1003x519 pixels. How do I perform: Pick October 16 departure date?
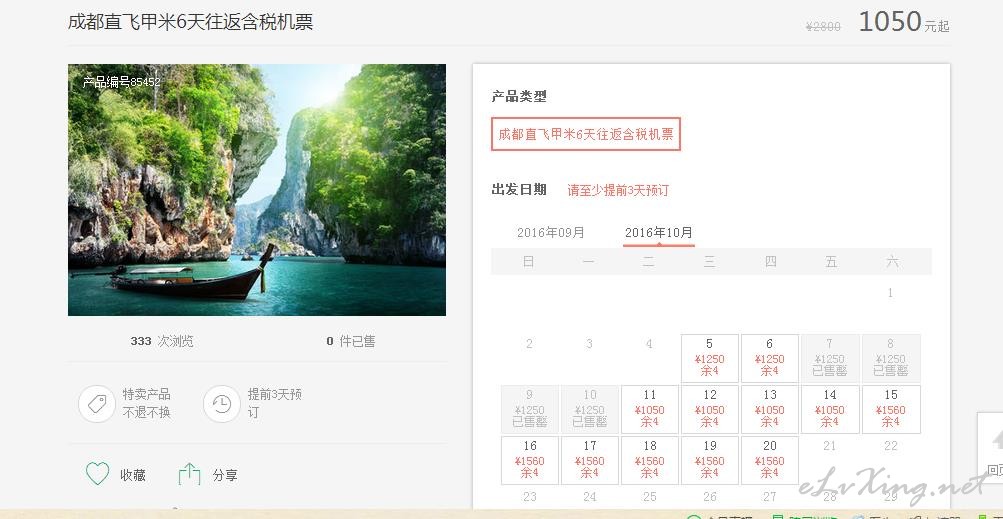pos(530,460)
